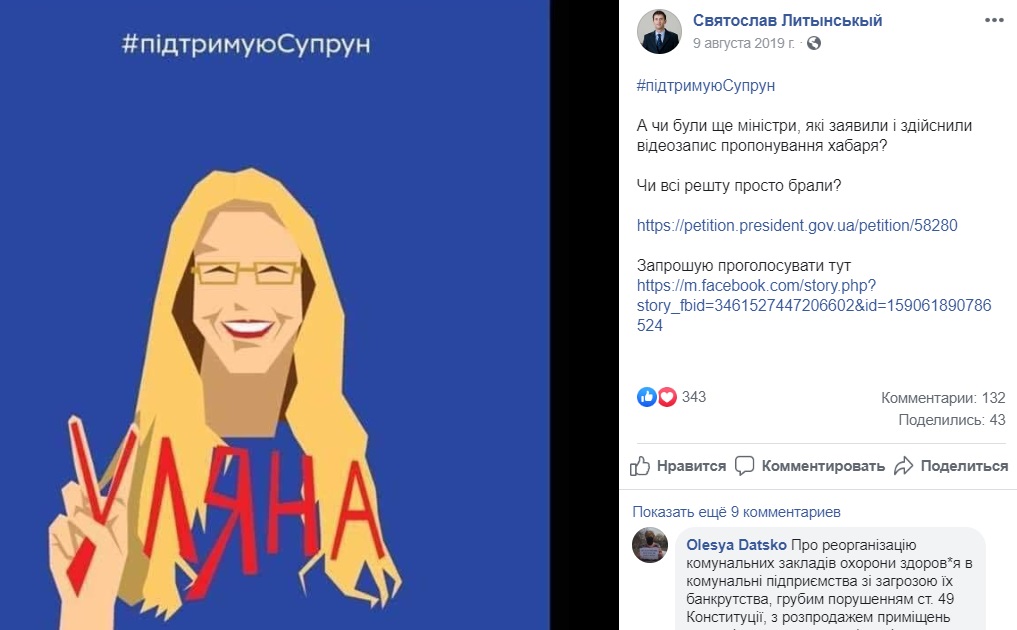The height and width of the screenshot is (630, 1017).
Task: Click the red heart reaction icon
Action: click(x=667, y=396)
